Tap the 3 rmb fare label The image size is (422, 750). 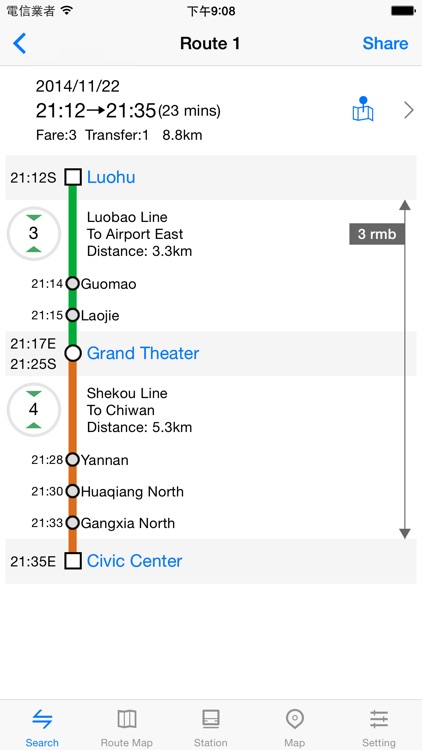[377, 234]
